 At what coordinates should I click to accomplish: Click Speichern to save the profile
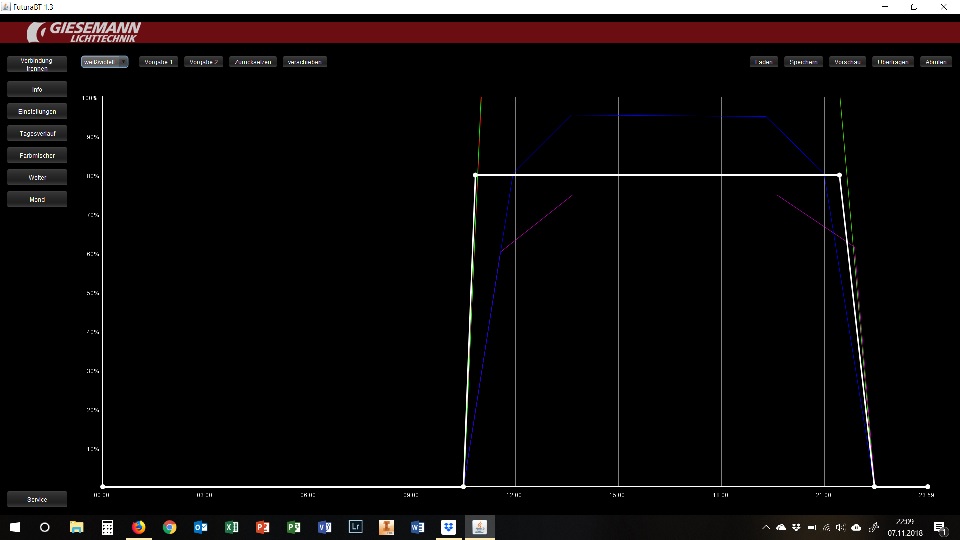click(803, 62)
